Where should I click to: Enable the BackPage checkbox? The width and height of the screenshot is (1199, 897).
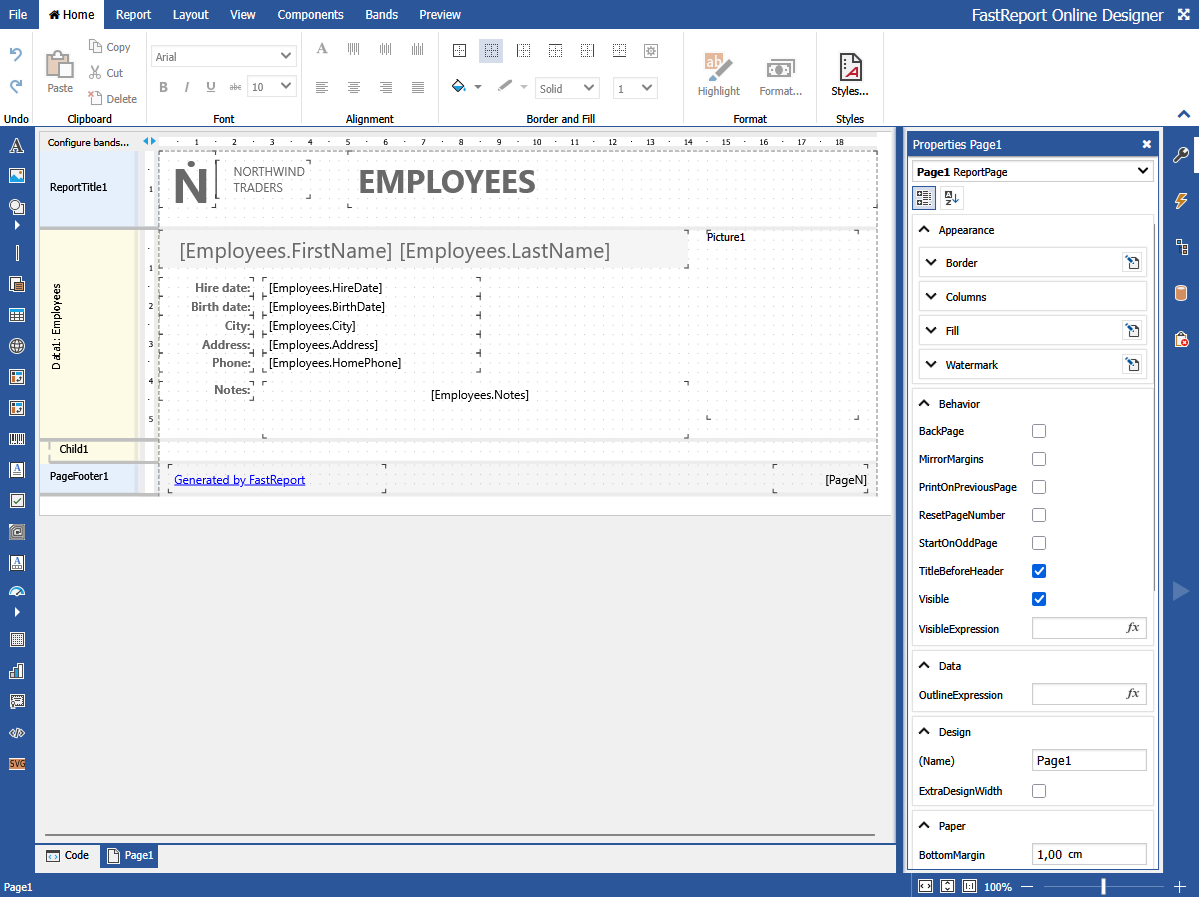[x=1039, y=431]
